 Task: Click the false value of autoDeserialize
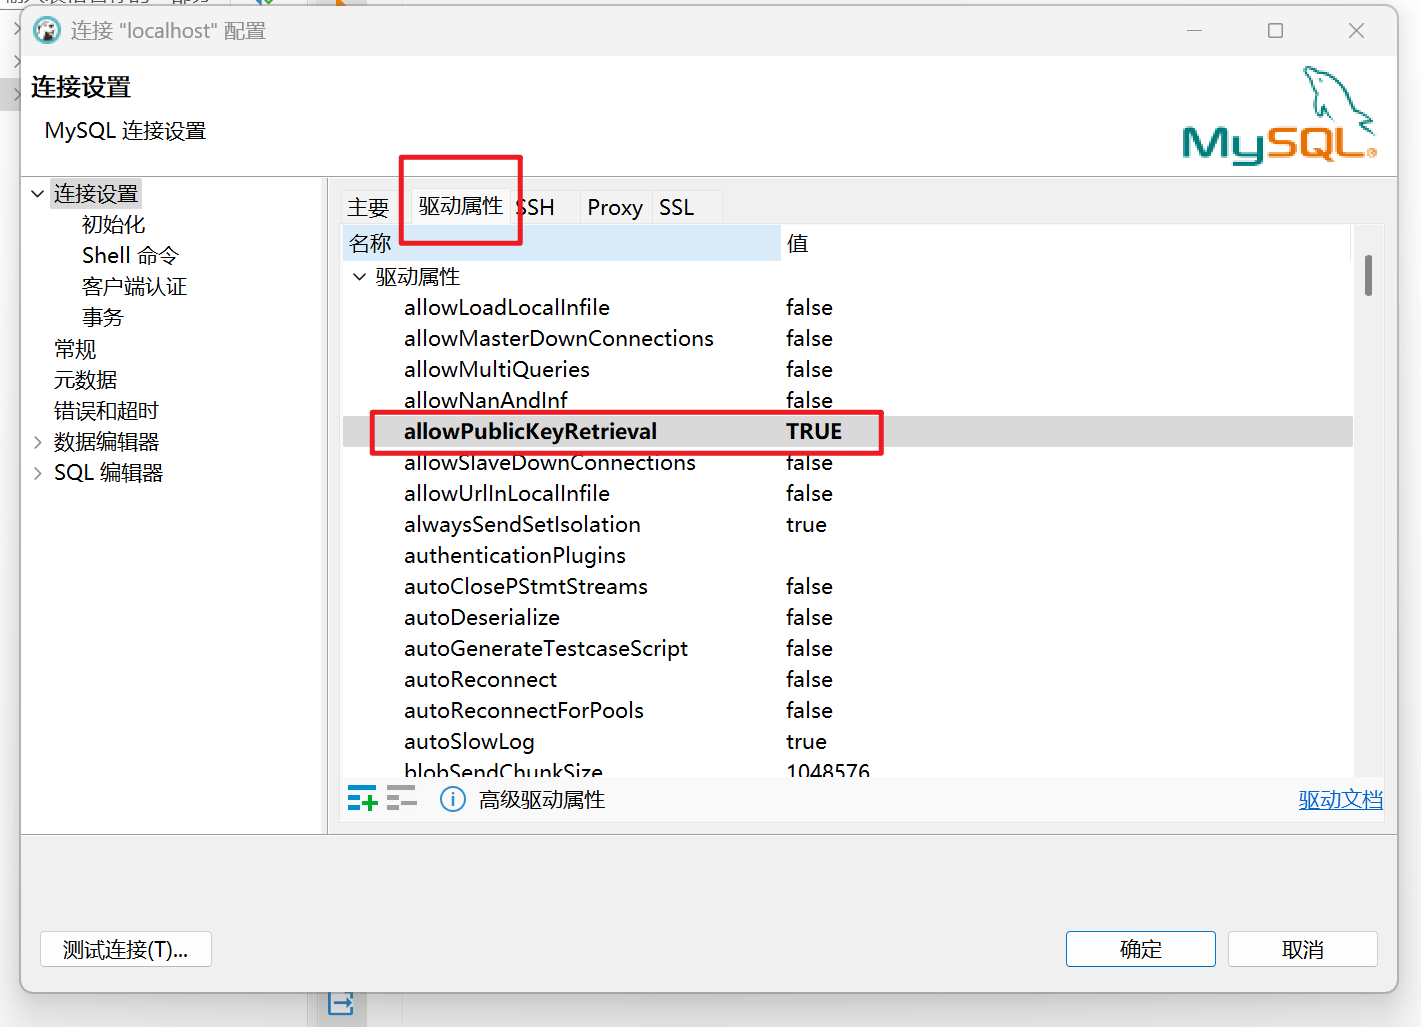pyautogui.click(x=809, y=617)
